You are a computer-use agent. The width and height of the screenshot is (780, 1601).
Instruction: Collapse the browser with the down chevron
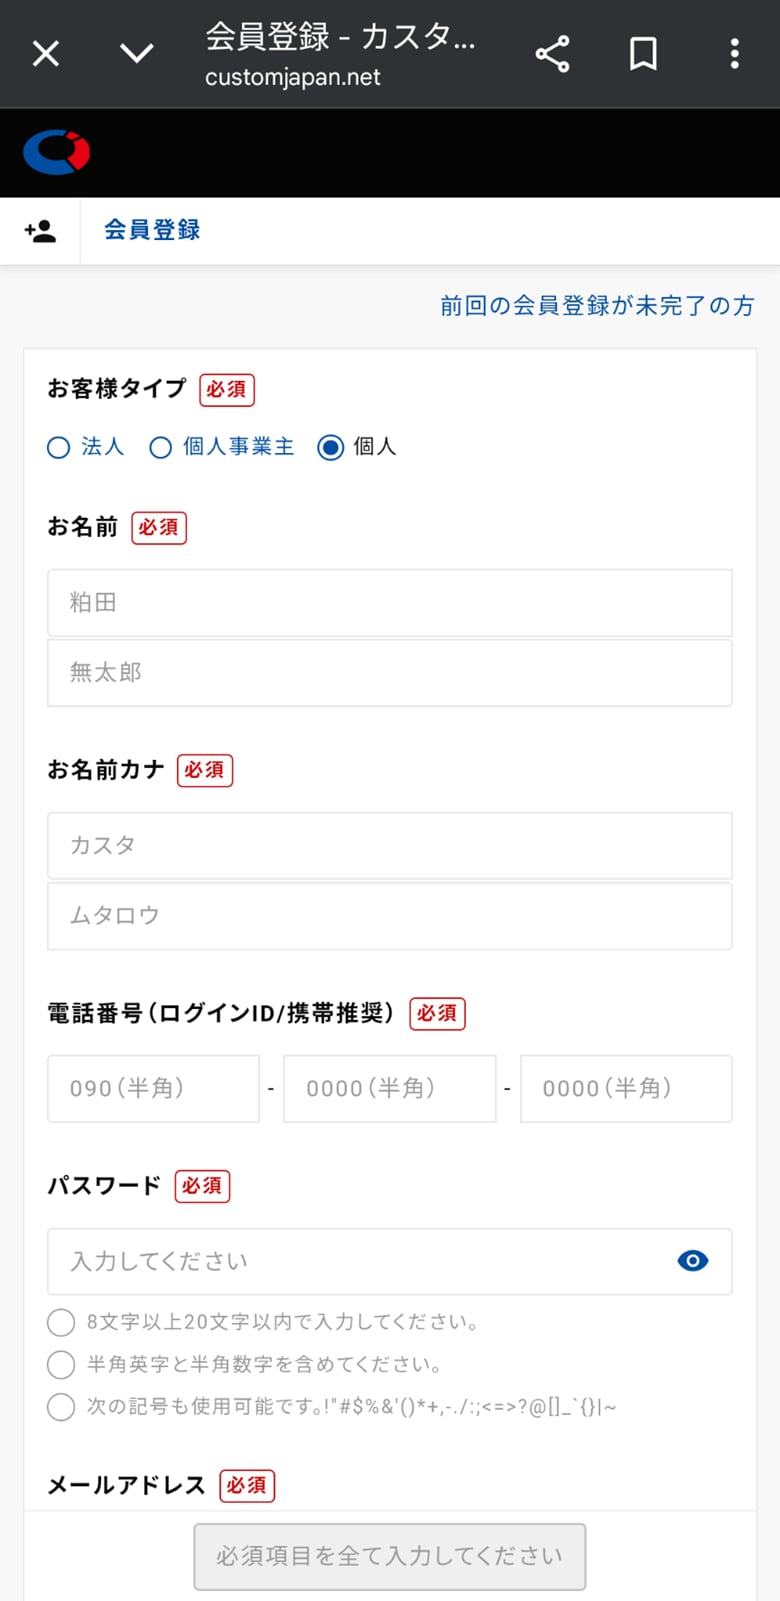click(x=137, y=53)
